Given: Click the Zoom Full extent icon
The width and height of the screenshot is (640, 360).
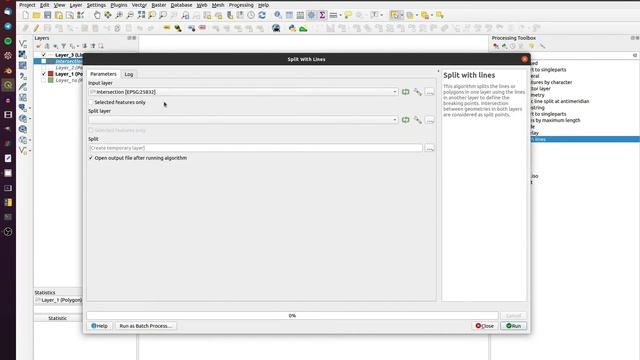Looking at the screenshot, I should pyautogui.click(x=141, y=15).
